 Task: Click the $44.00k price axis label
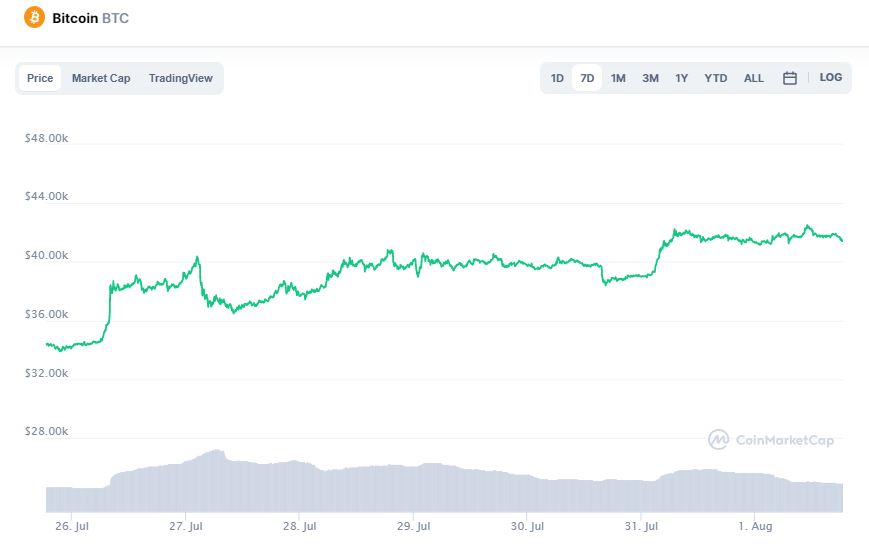(46, 197)
